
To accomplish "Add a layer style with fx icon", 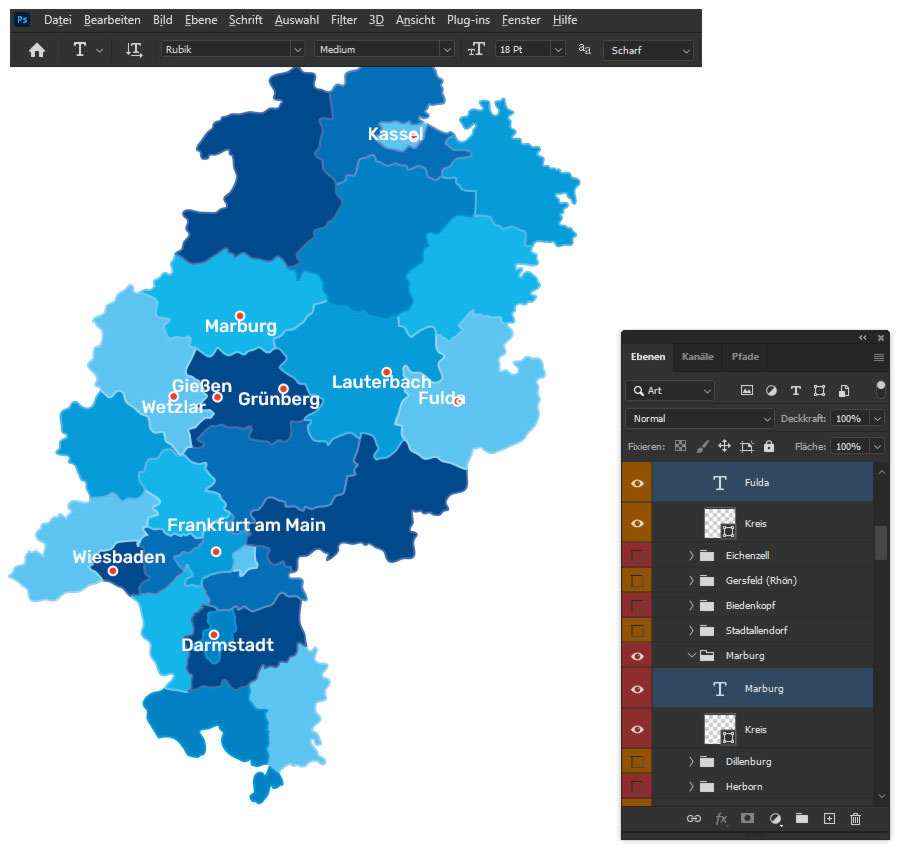I will [720, 818].
